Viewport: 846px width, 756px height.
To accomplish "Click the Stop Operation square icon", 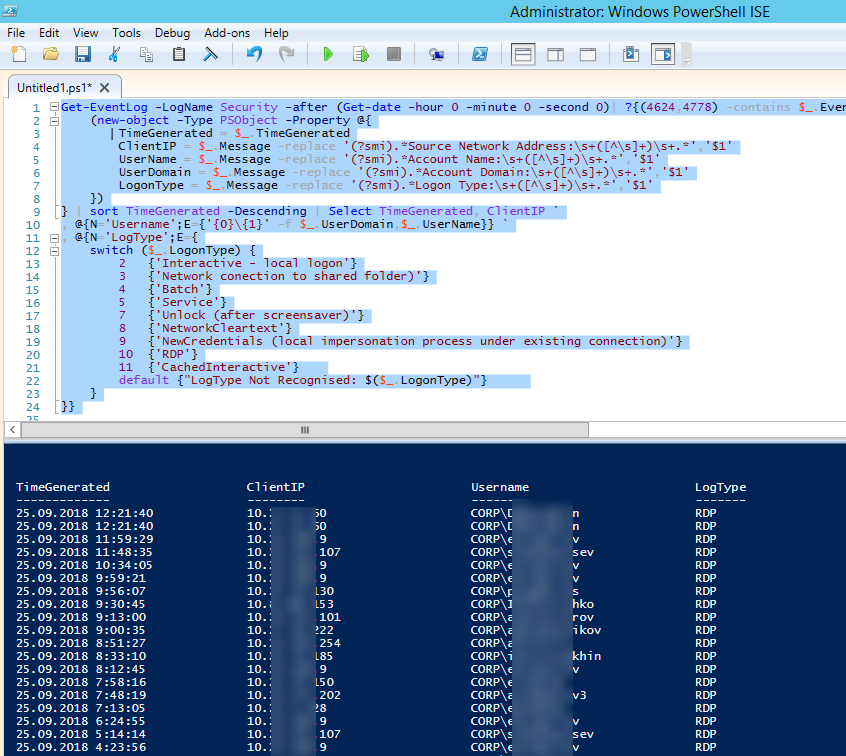I will click(x=393, y=54).
